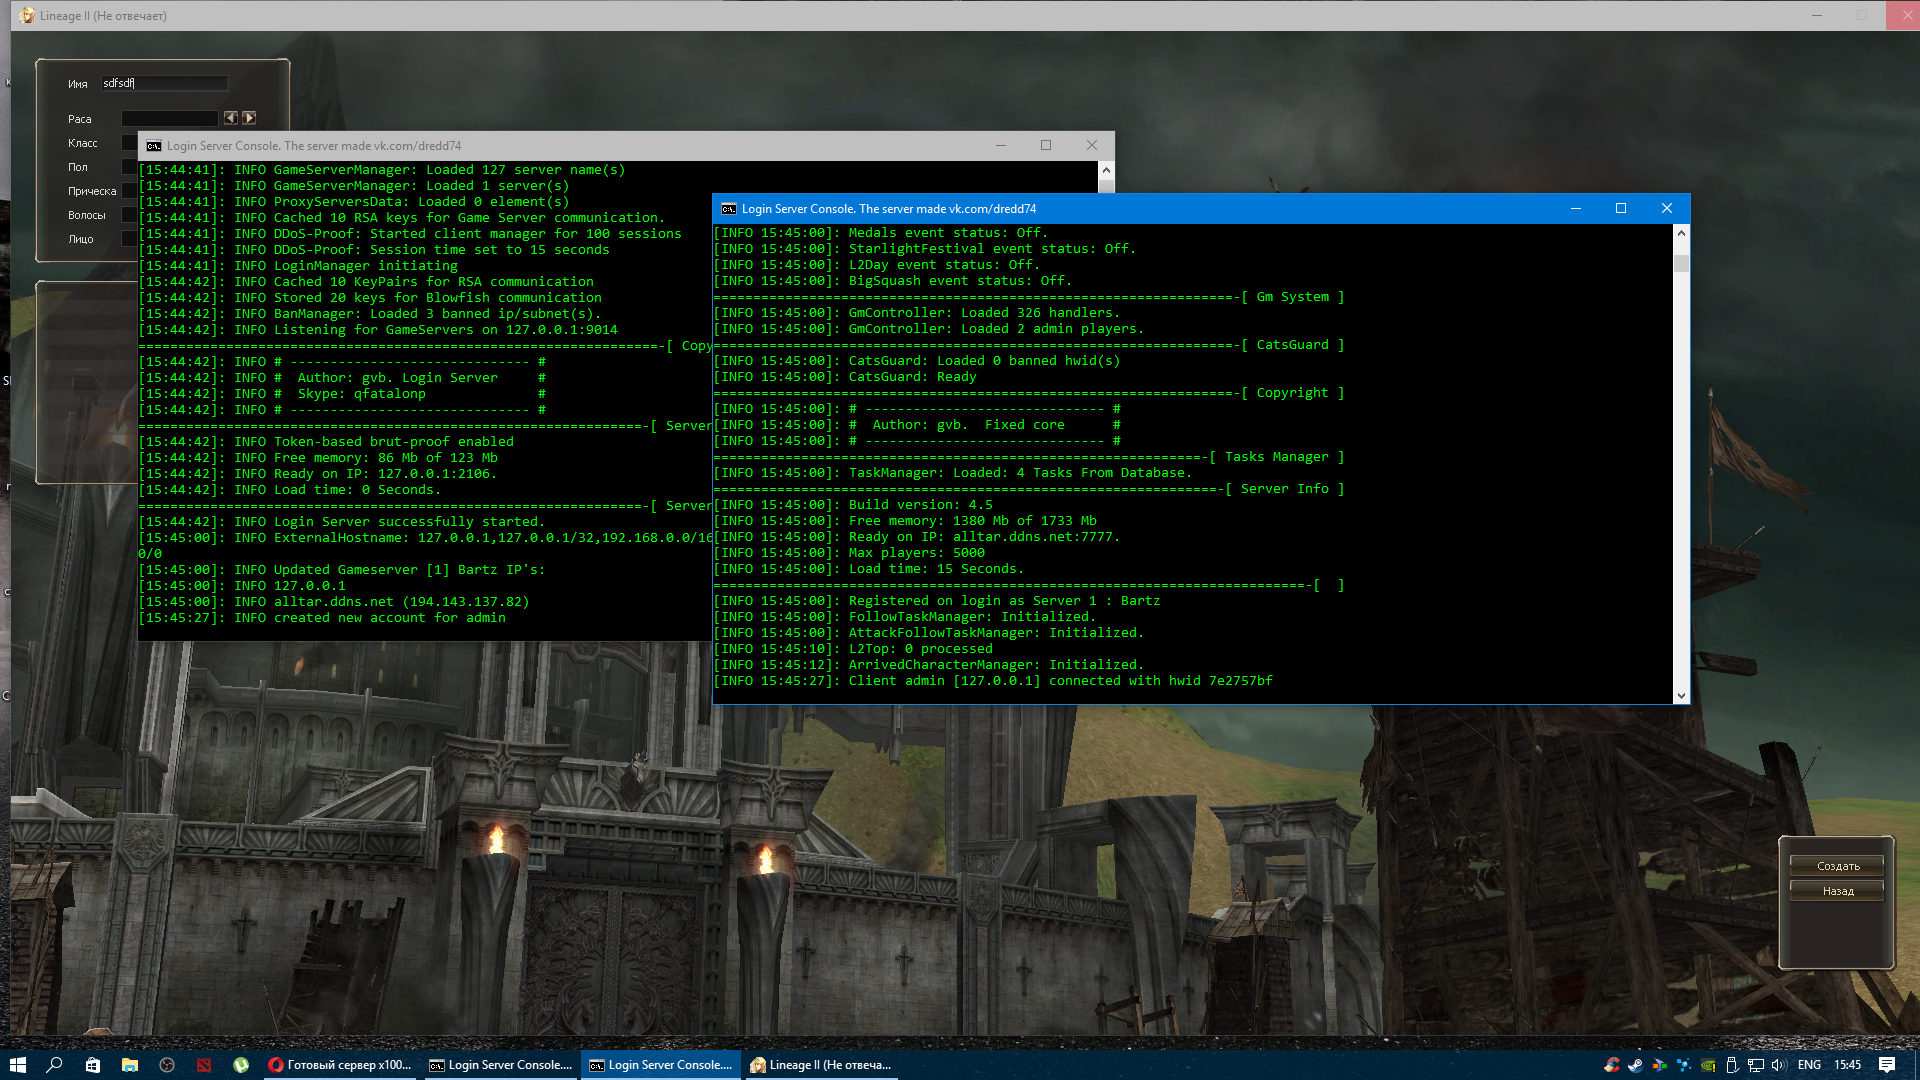Image resolution: width=1920 pixels, height=1080 pixels.
Task: Open uTorrent from the taskbar
Action: click(x=241, y=1065)
